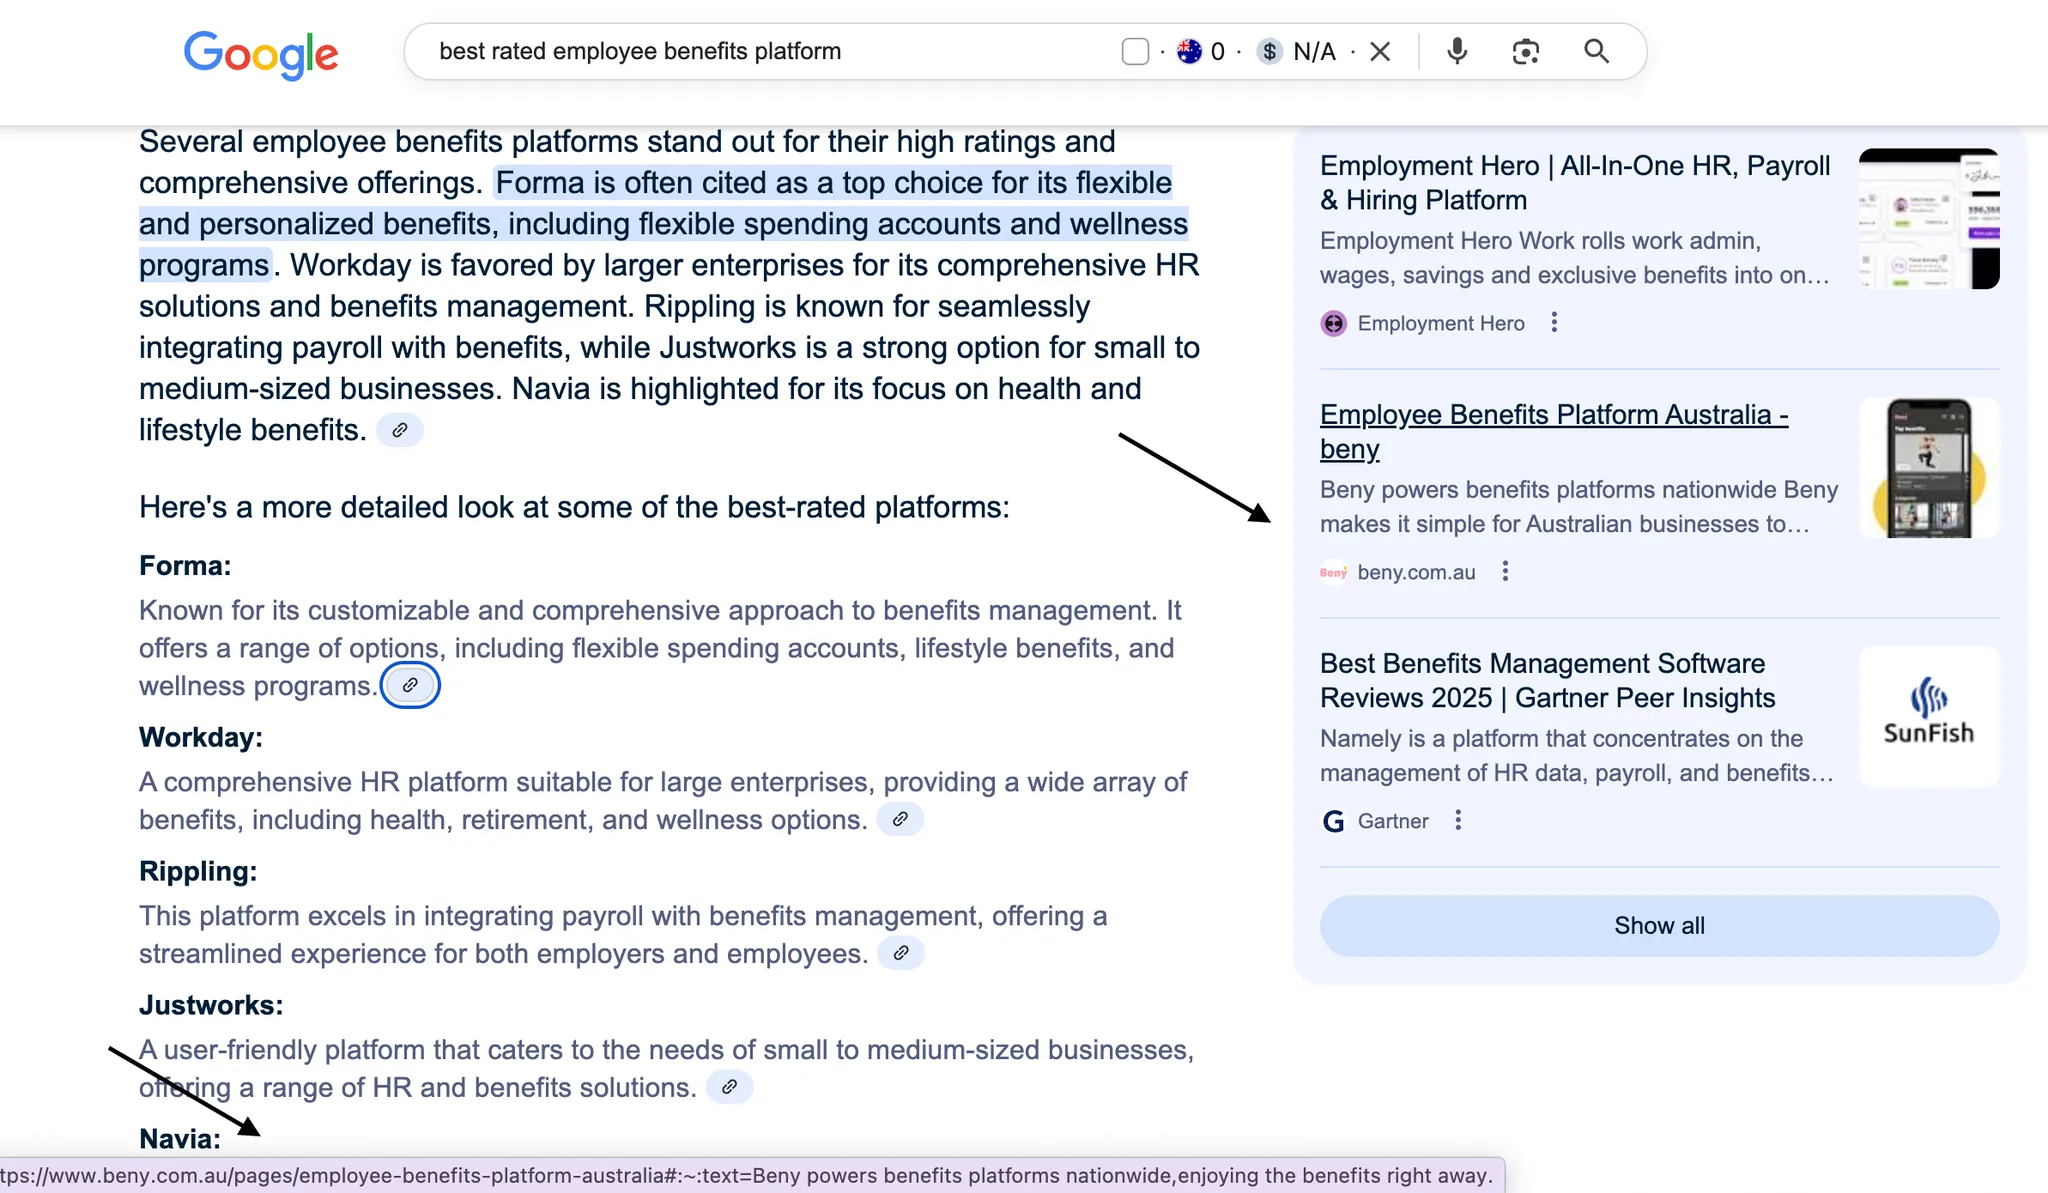Open source link icon after Justworks description
This screenshot has height=1193, width=2048.
click(730, 1087)
